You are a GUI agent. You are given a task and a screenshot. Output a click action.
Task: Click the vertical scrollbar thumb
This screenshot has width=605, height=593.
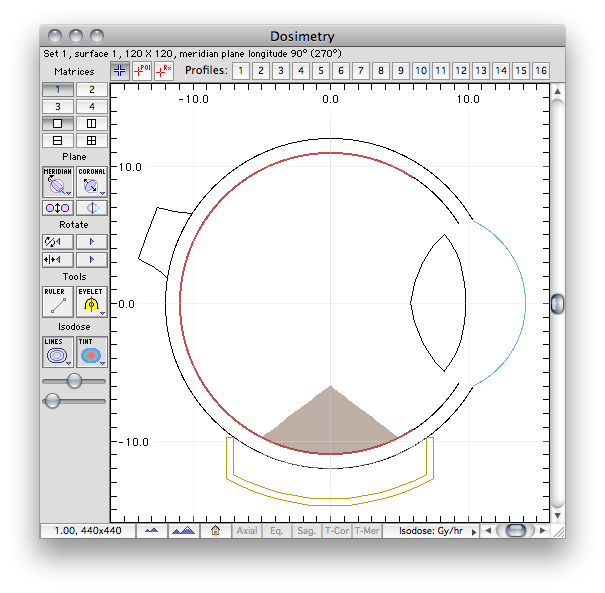(x=557, y=304)
